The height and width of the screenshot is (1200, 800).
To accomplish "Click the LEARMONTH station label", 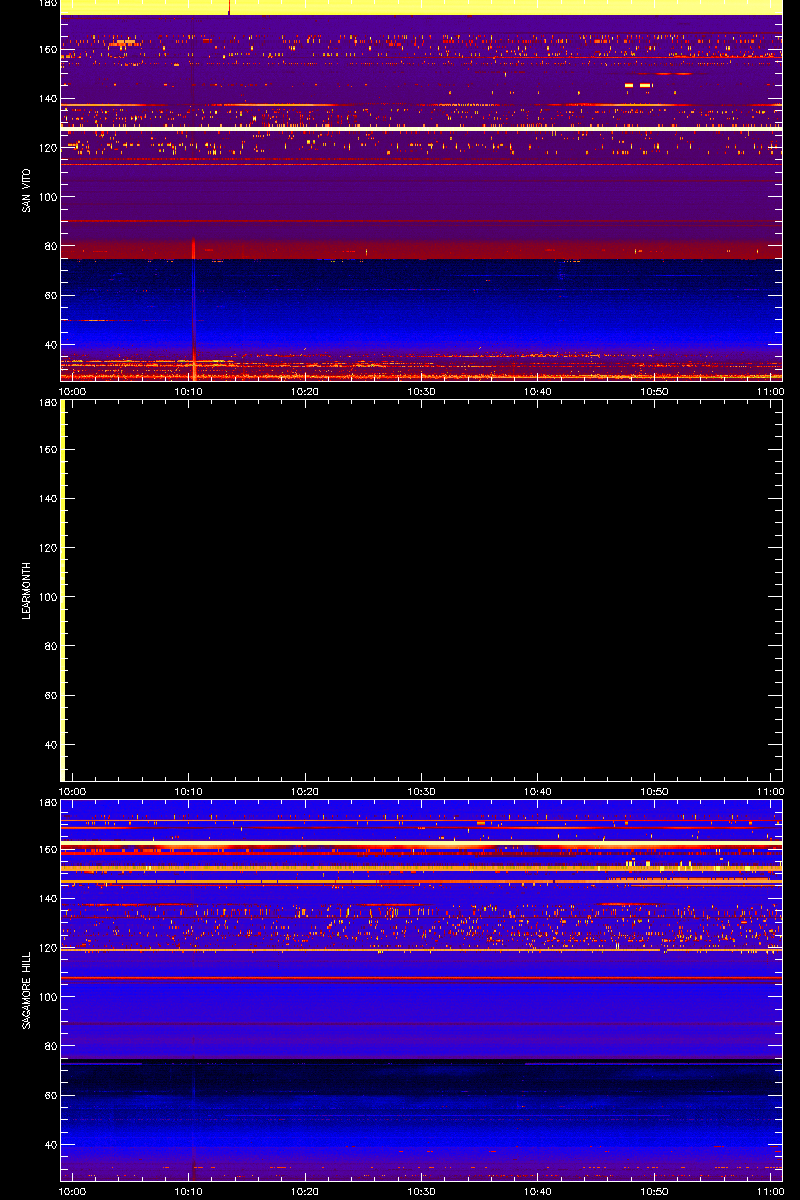I will point(25,590).
